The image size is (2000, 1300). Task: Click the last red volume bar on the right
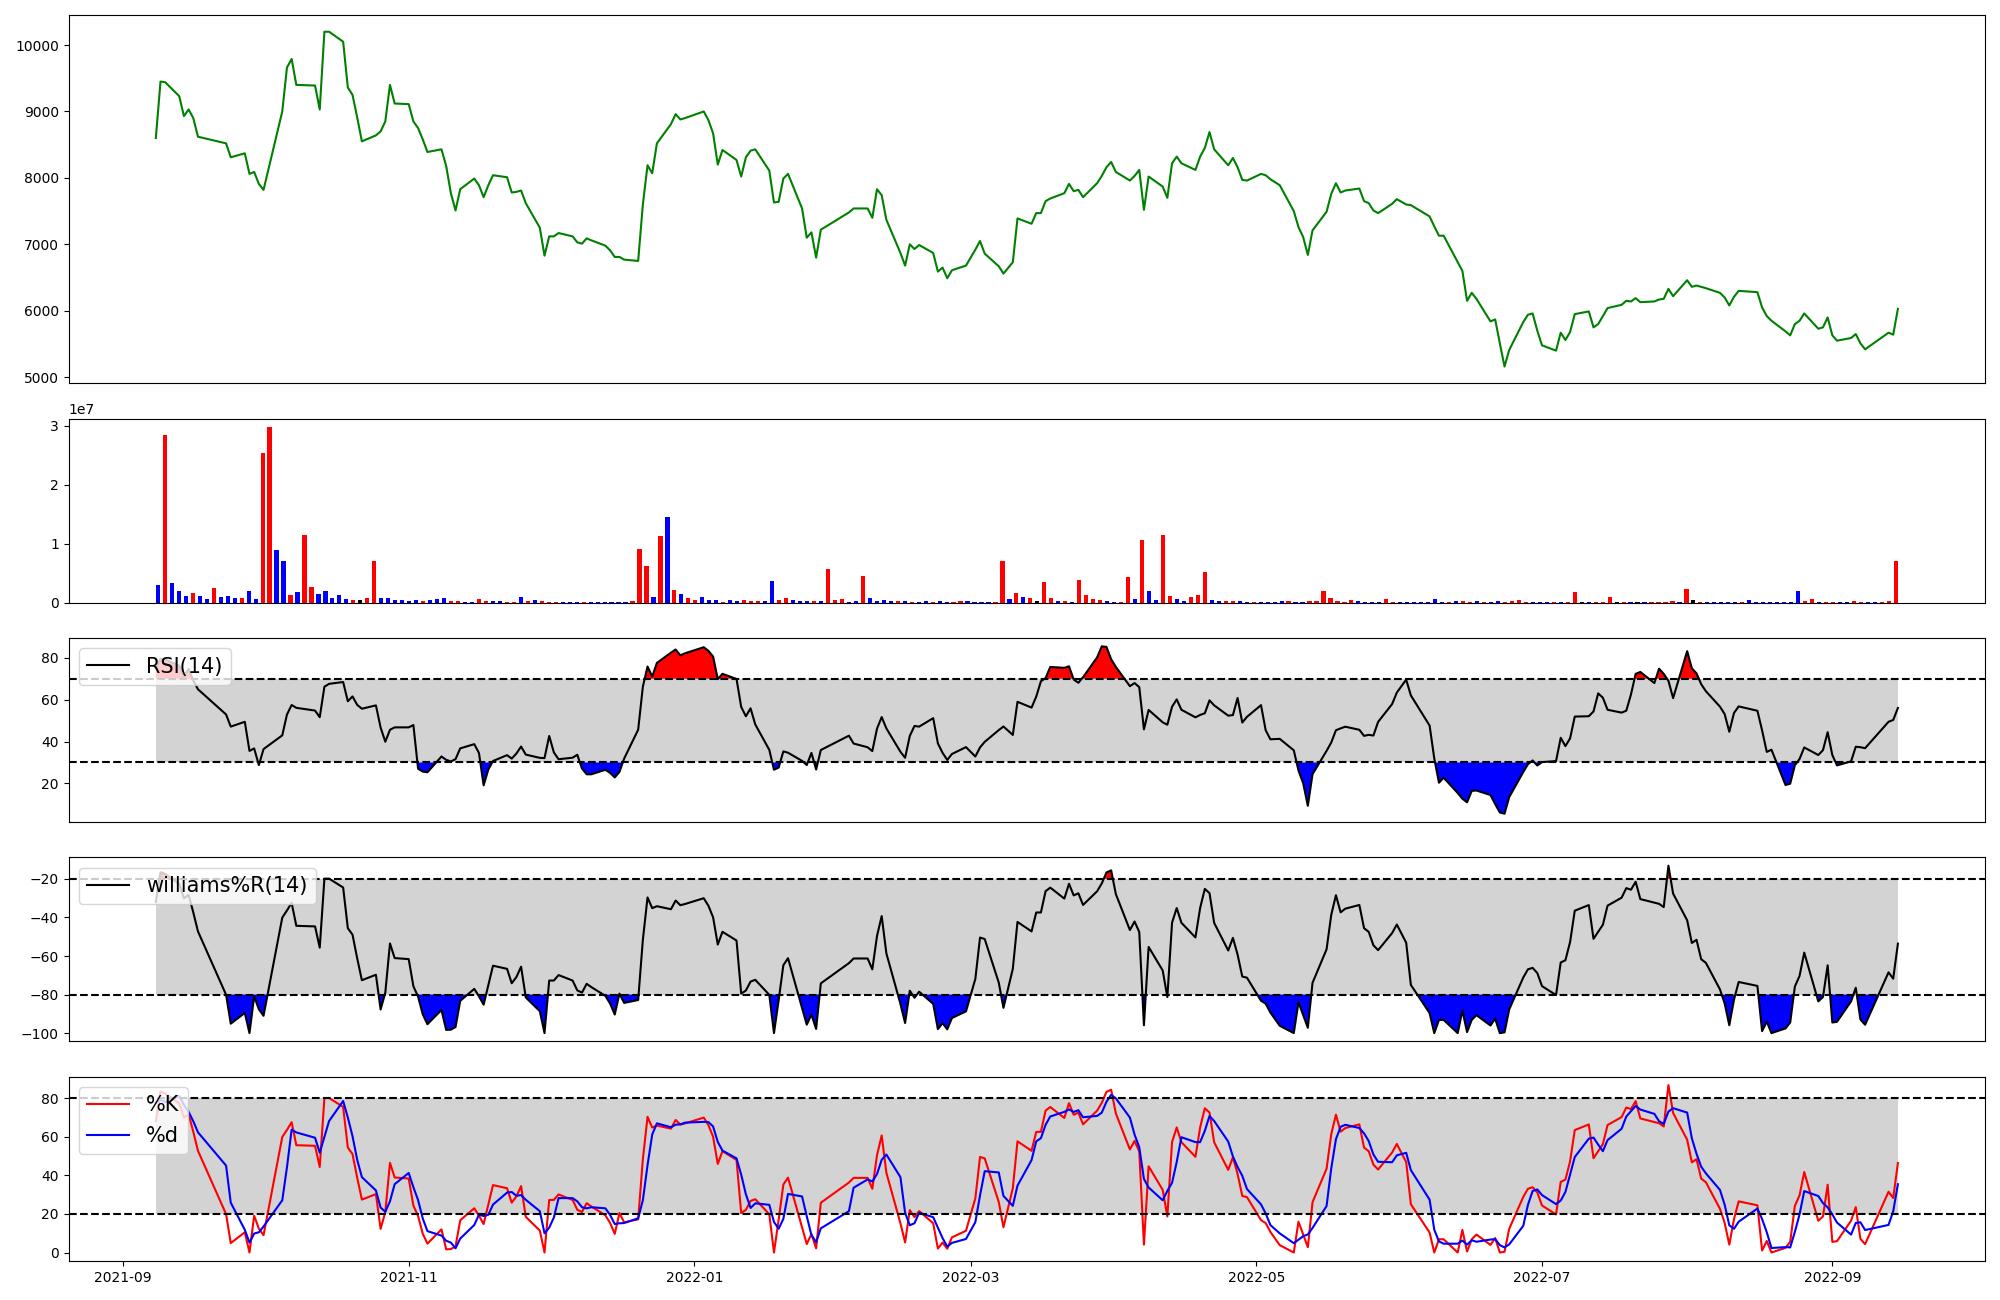pyautogui.click(x=1895, y=582)
